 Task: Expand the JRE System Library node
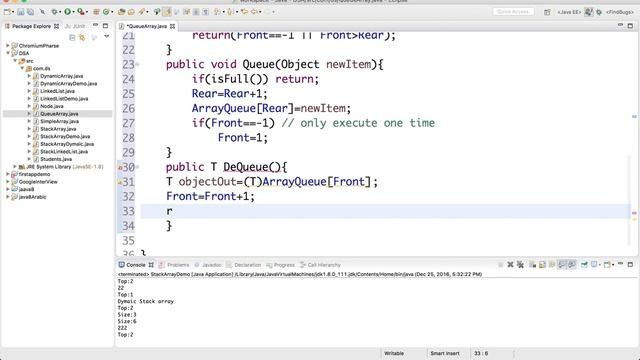[x=15, y=167]
